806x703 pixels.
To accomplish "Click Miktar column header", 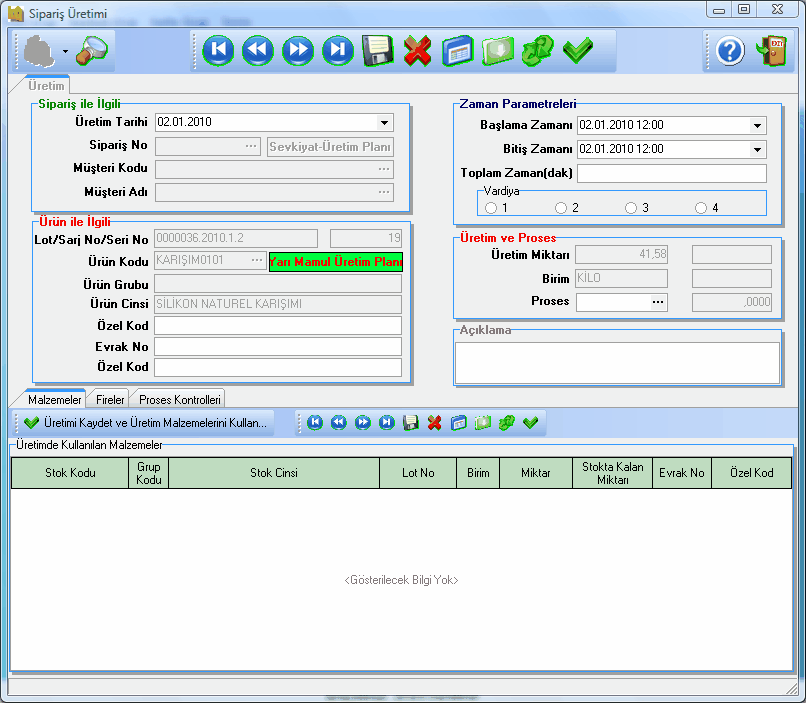I will [536, 473].
